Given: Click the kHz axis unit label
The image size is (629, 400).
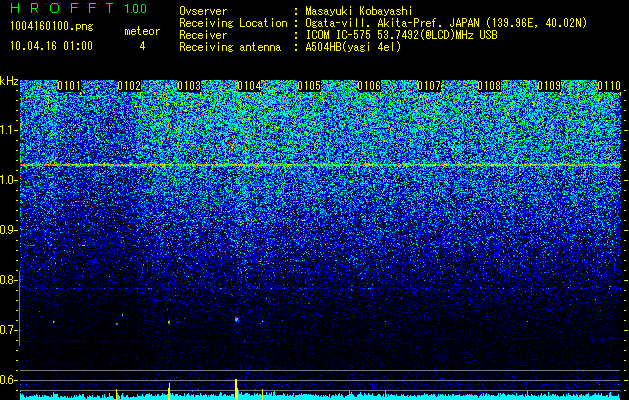Looking at the screenshot, I should [x=9, y=81].
